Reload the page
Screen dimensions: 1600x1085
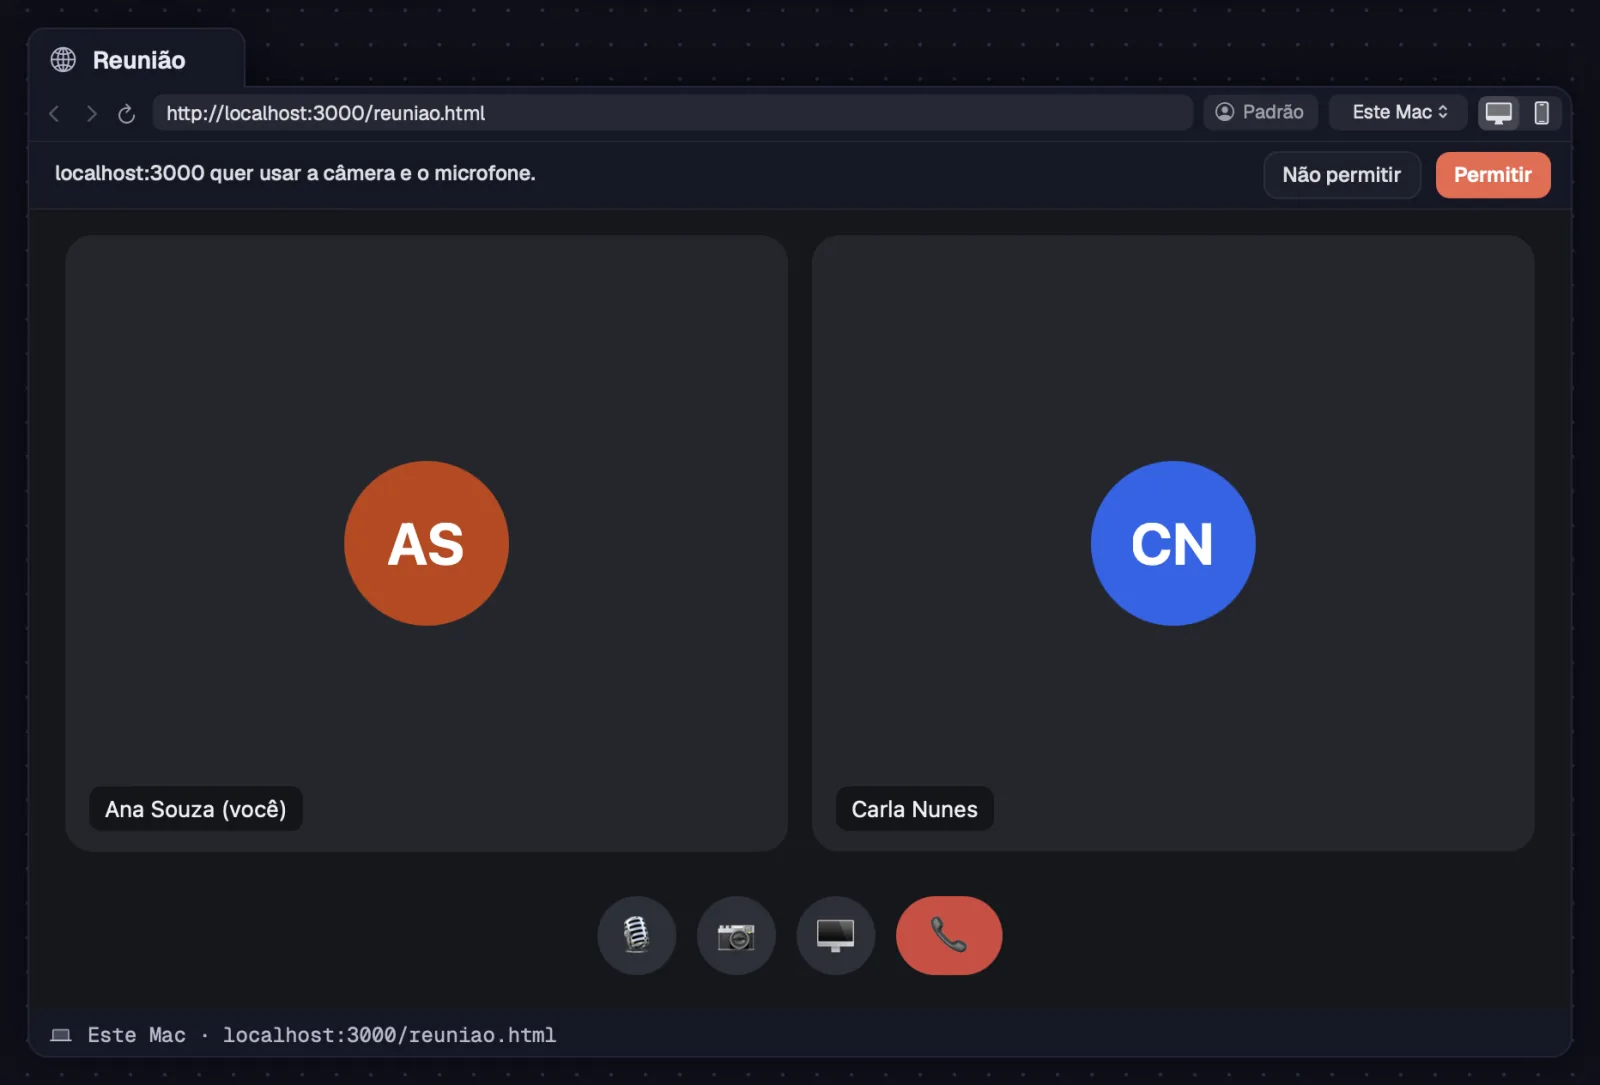tap(126, 113)
